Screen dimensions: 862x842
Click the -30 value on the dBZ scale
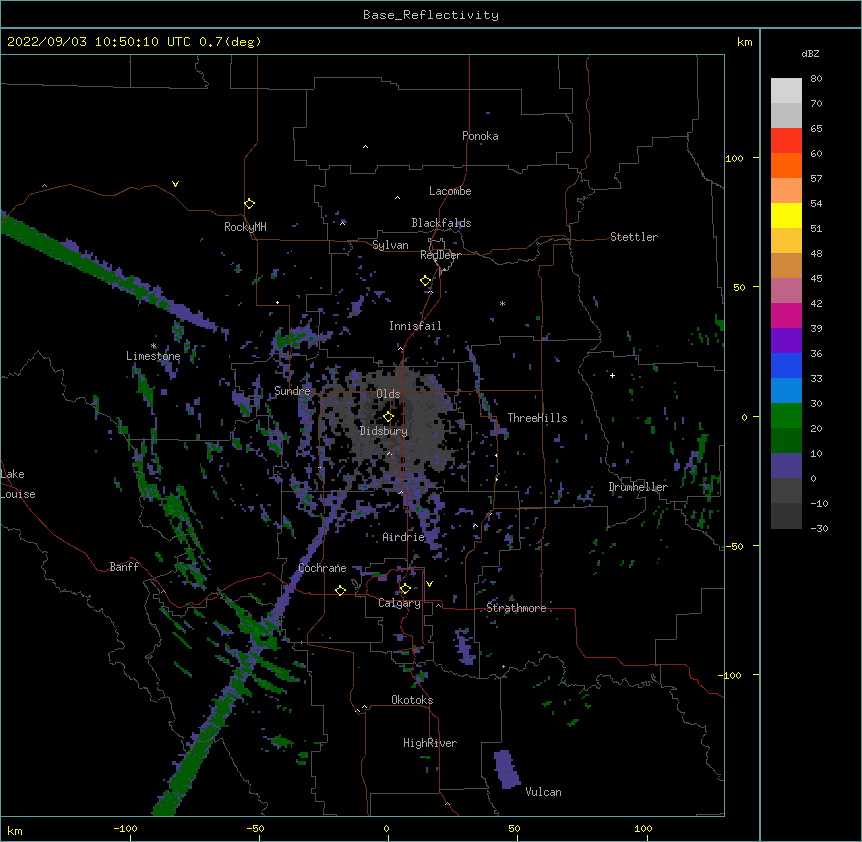point(819,529)
